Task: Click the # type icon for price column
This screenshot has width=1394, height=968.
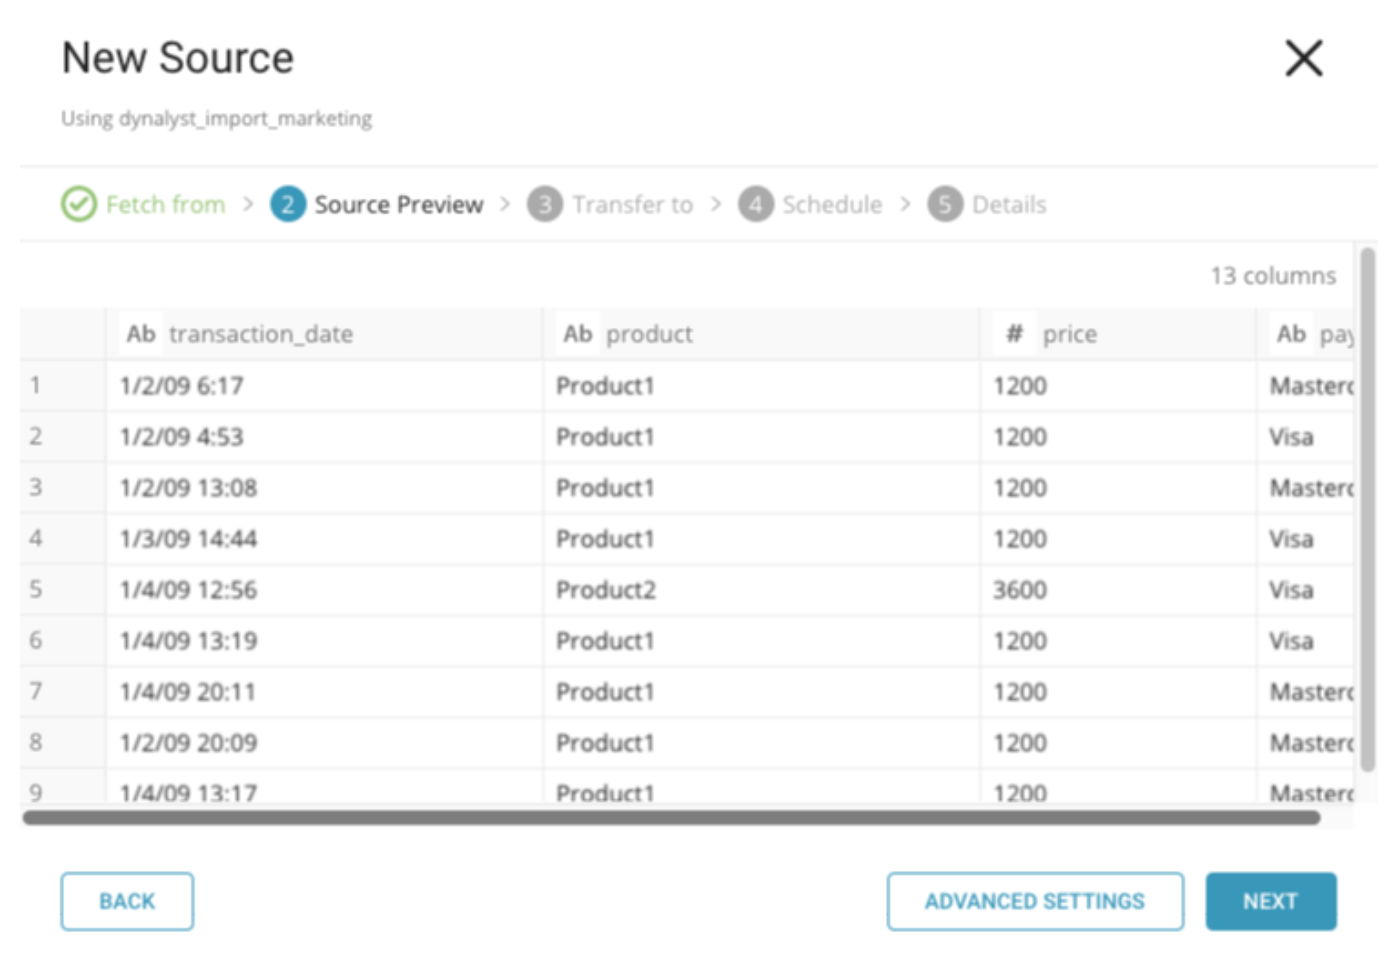Action: (x=1014, y=334)
